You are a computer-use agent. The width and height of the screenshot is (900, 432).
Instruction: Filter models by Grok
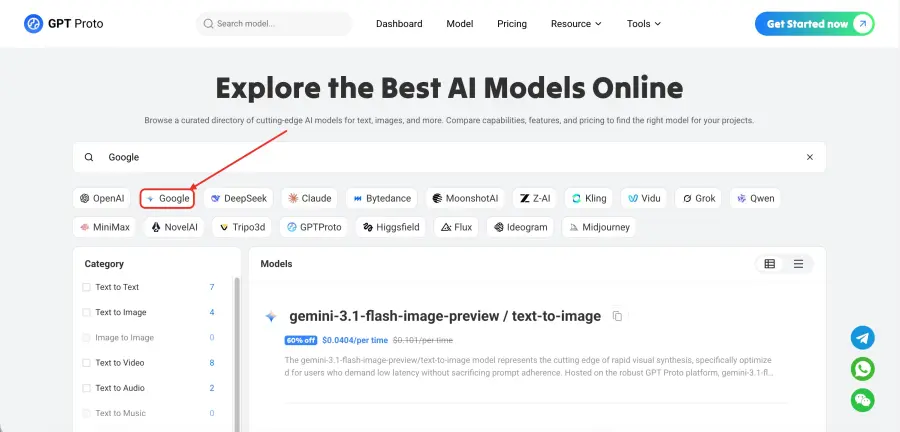tap(699, 199)
